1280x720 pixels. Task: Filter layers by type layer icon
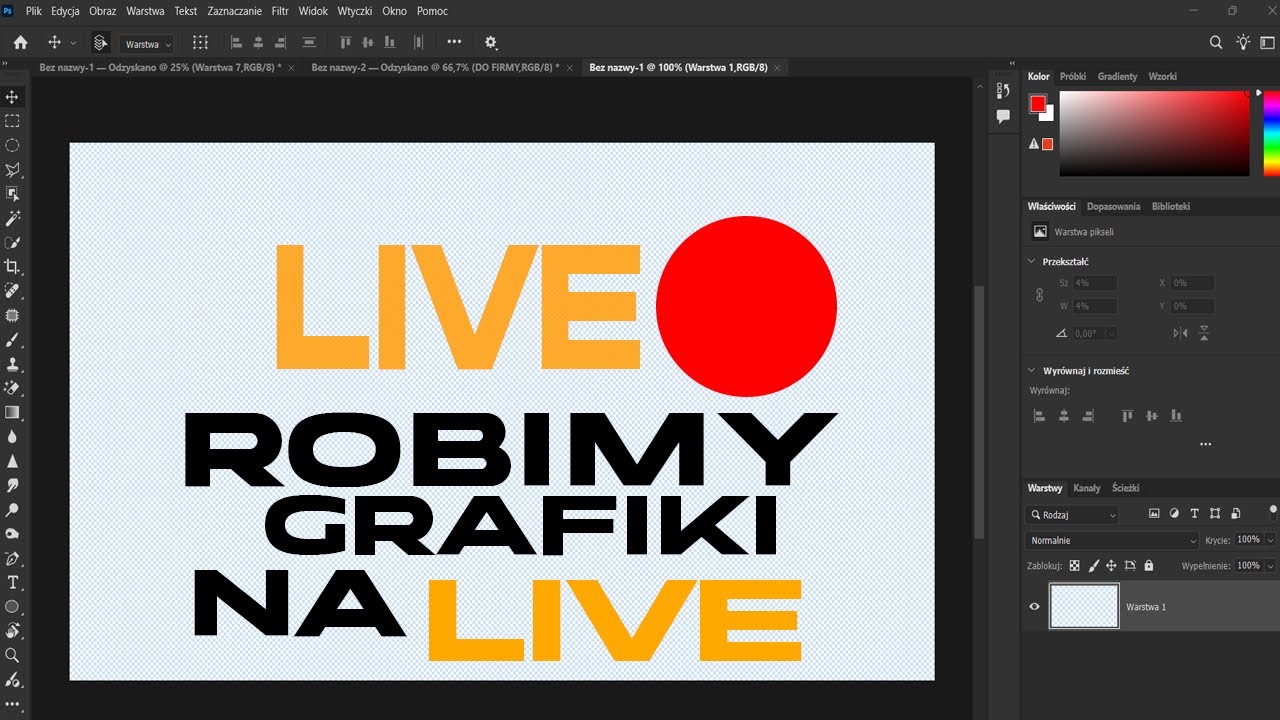(x=1195, y=514)
